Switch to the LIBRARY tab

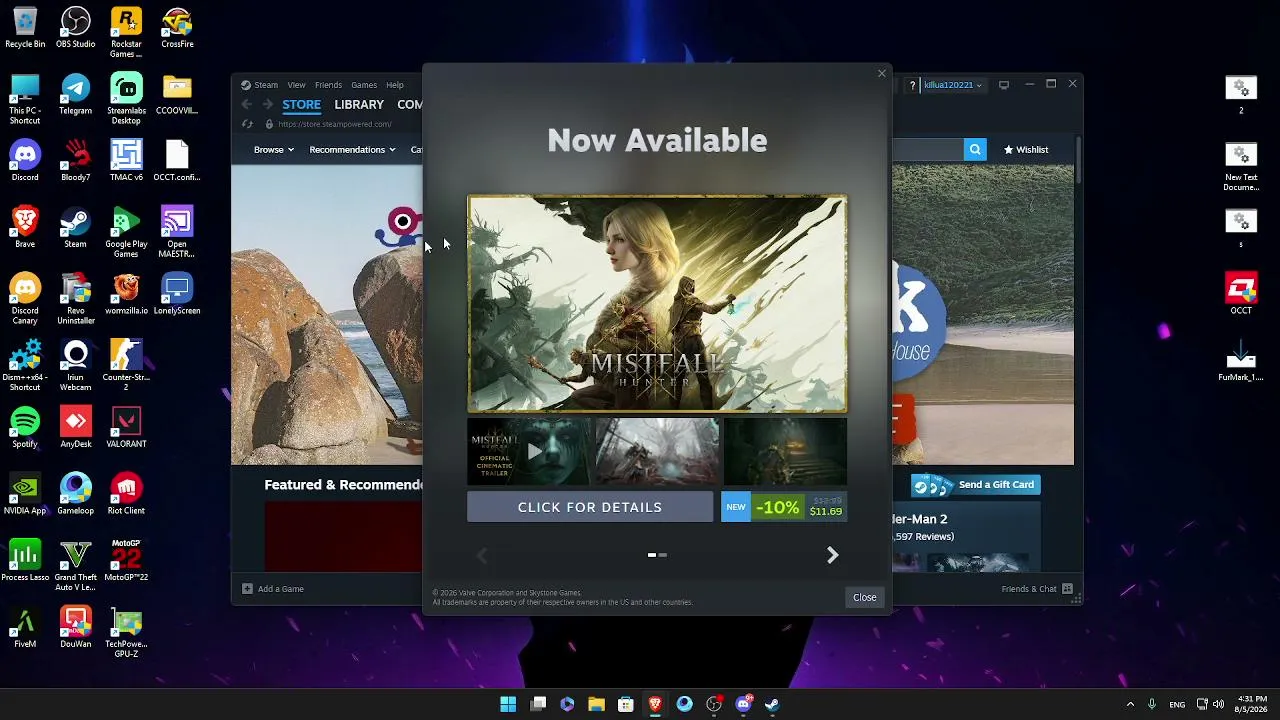pyautogui.click(x=359, y=104)
